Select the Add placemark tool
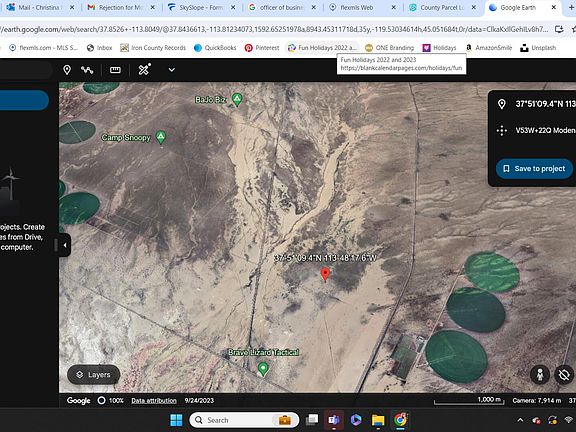Screen dimensions: 576x432 (67, 70)
